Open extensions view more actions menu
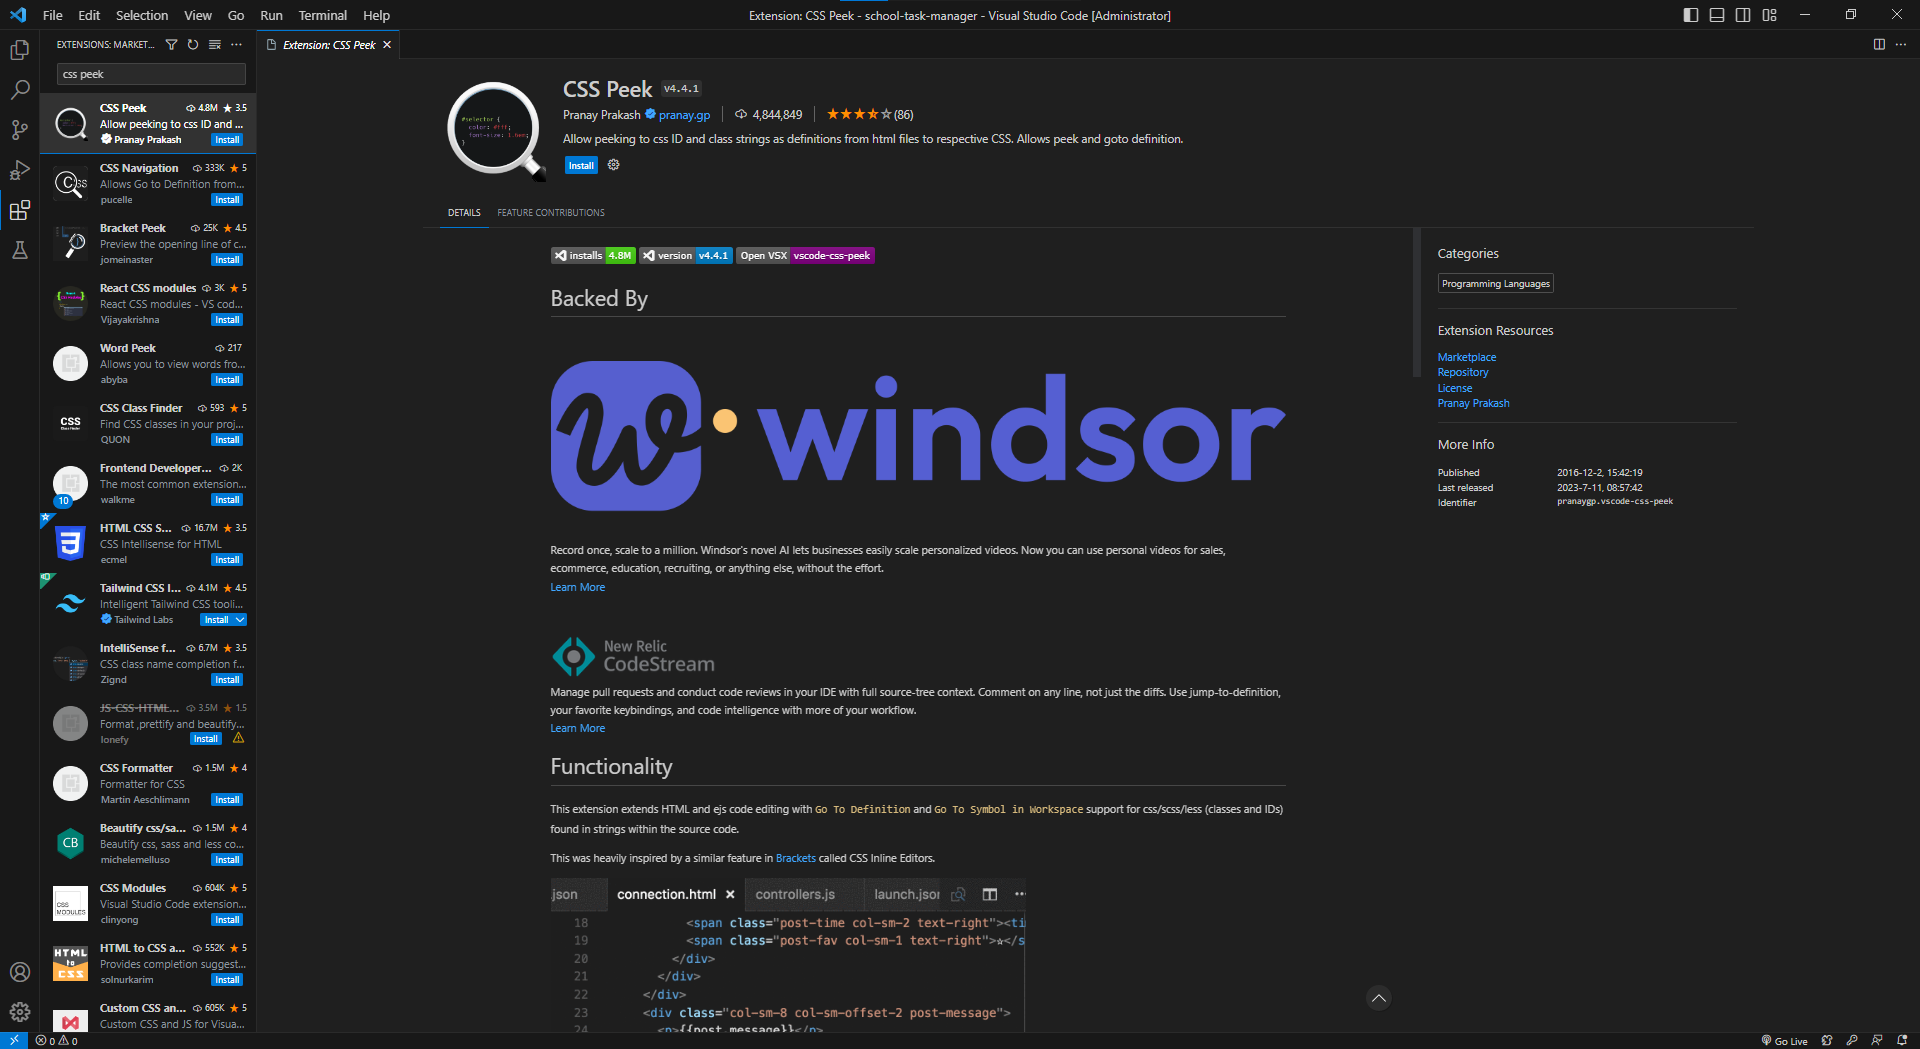This screenshot has width=1920, height=1049. tap(236, 45)
